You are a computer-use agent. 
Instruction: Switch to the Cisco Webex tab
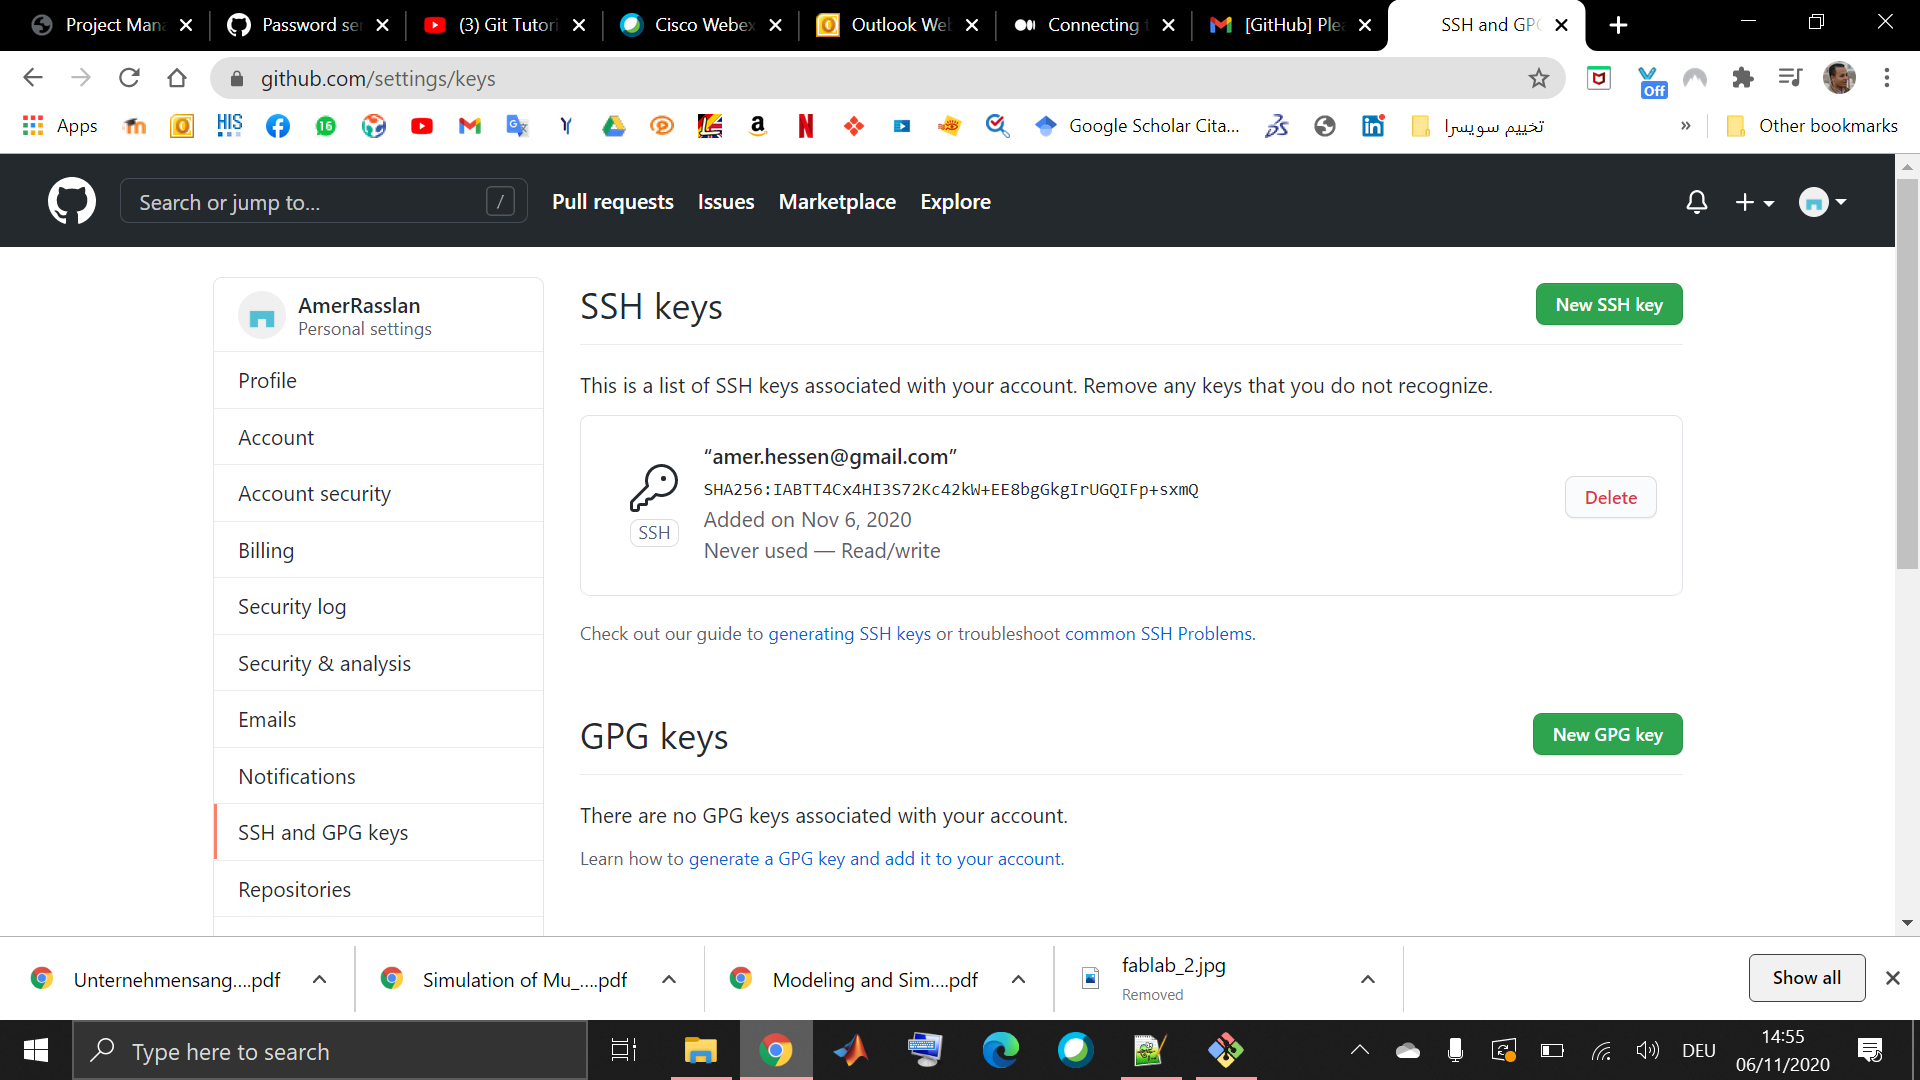(x=700, y=25)
